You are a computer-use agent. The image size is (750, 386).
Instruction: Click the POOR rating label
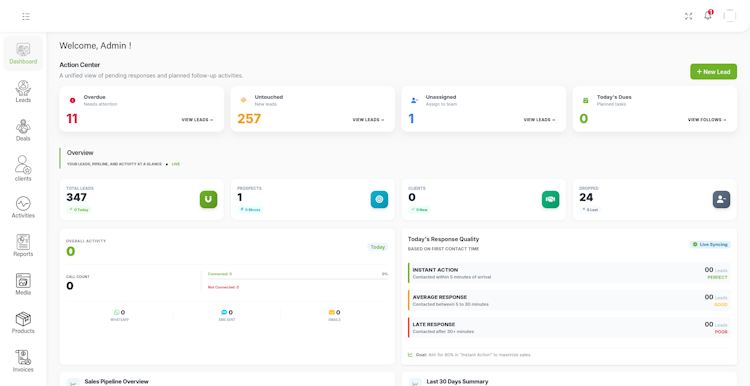721,331
